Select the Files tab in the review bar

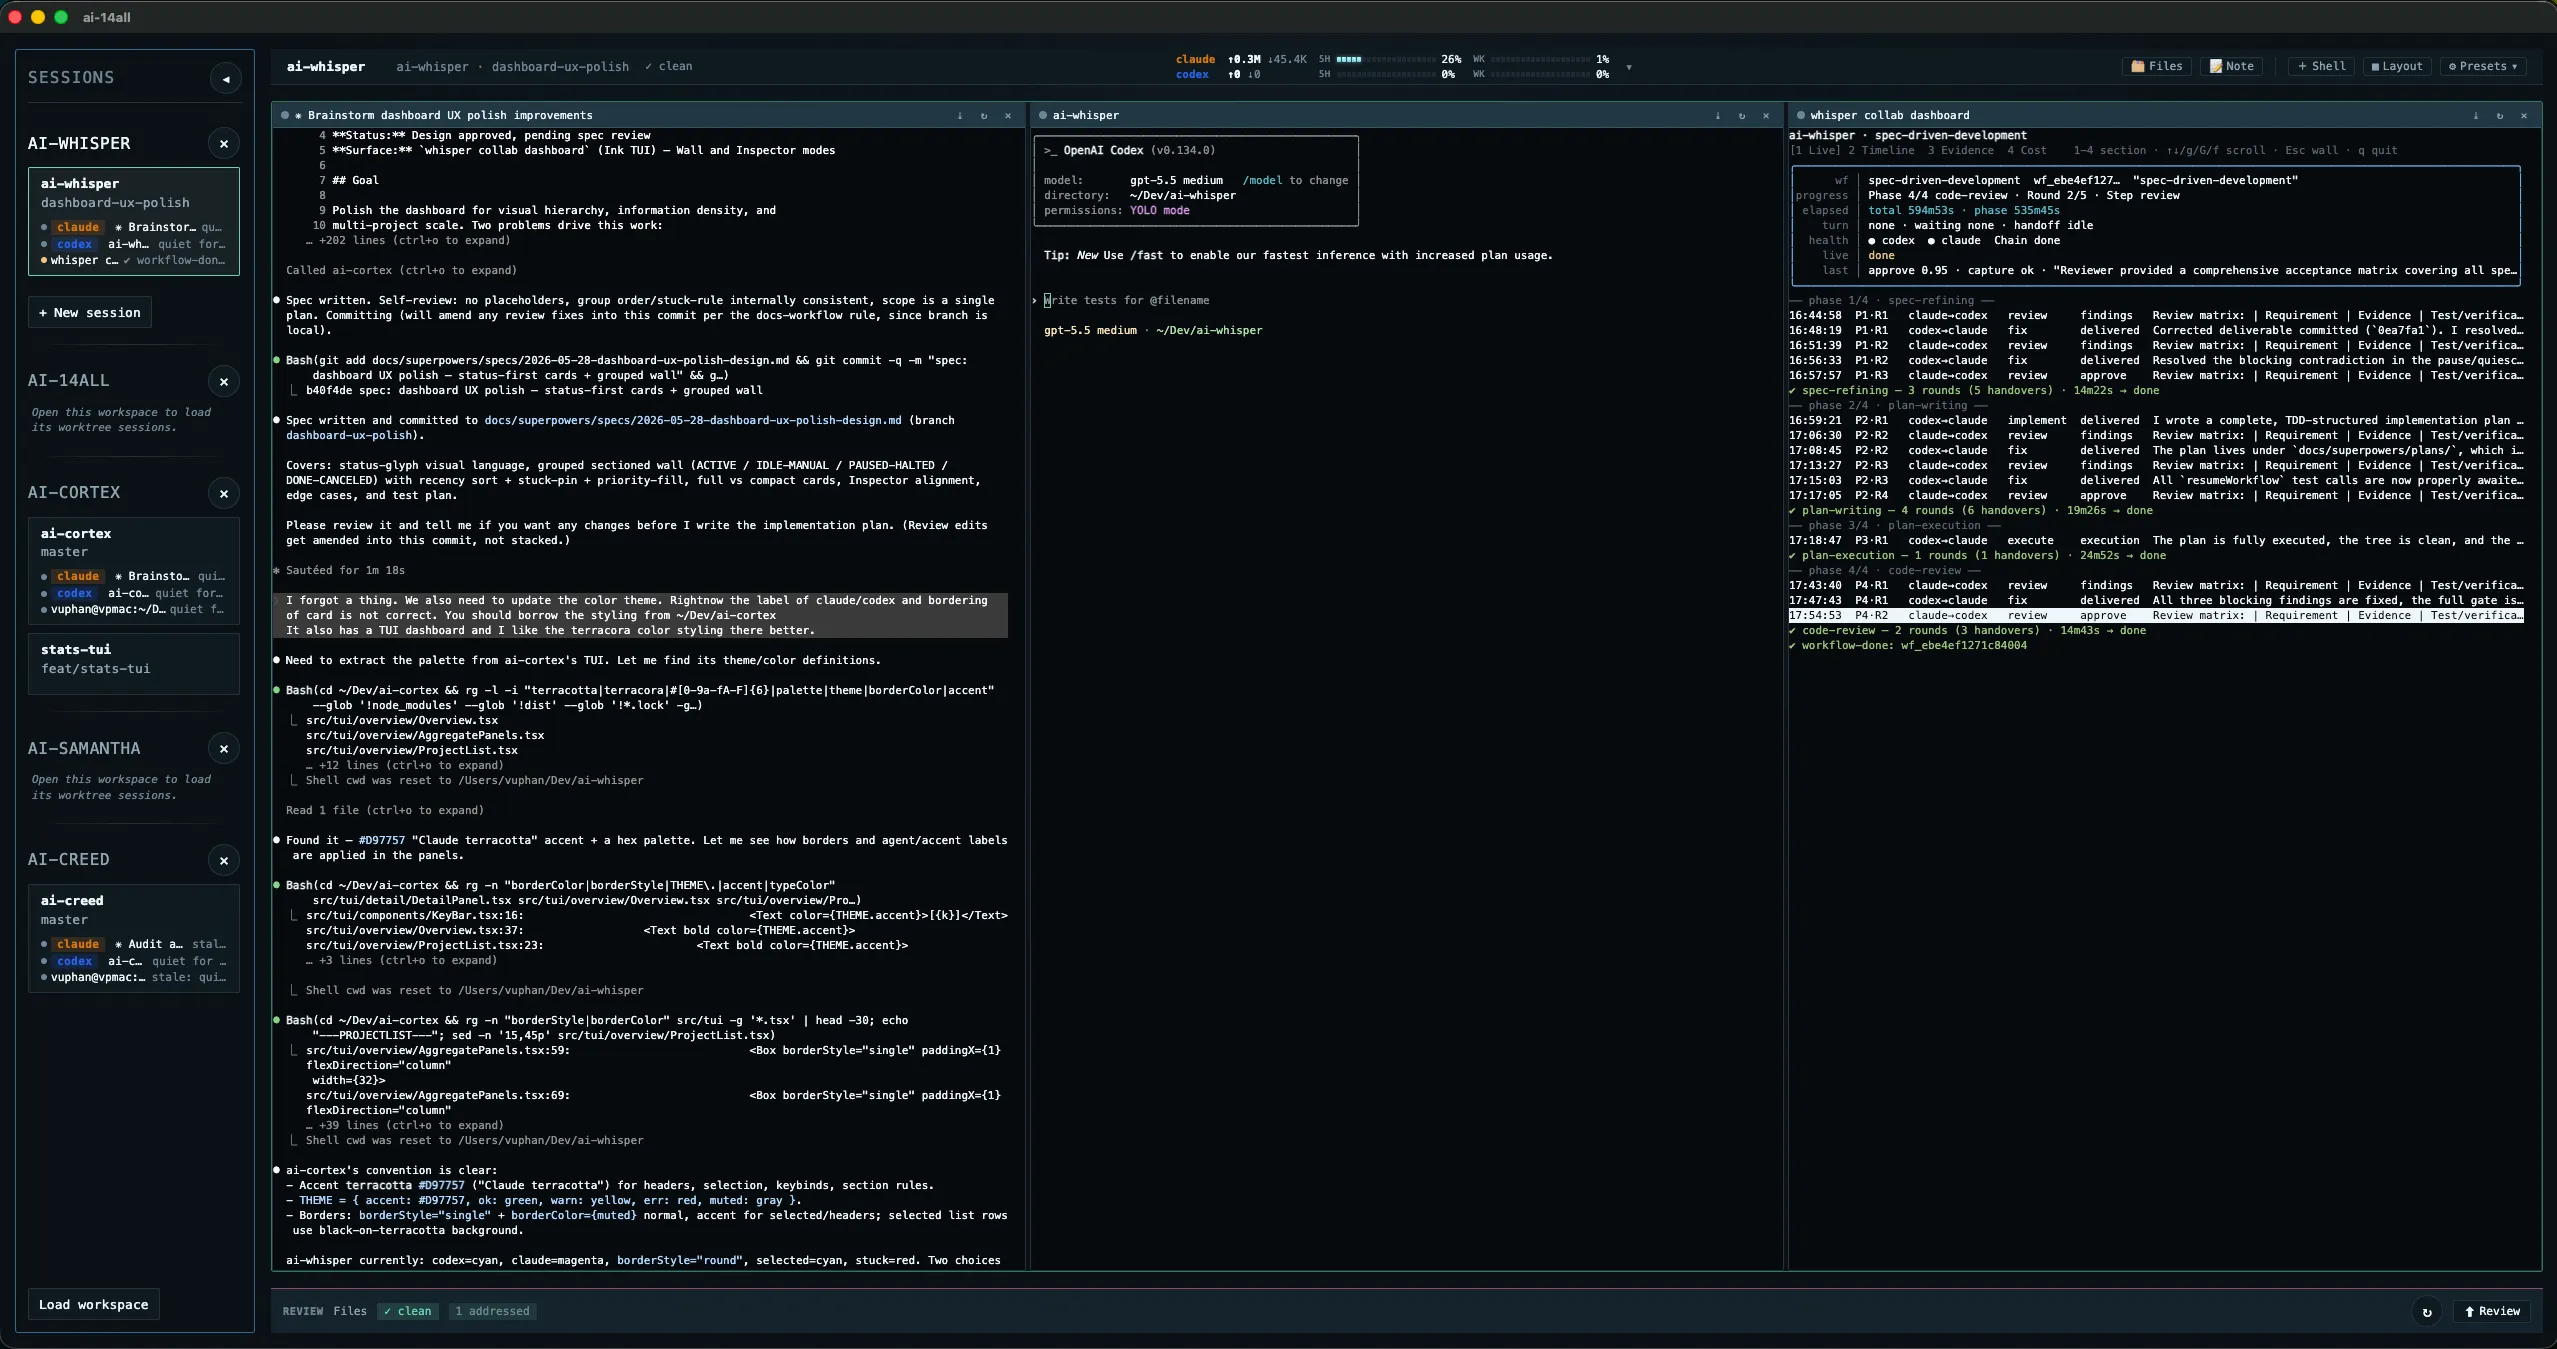point(350,1312)
